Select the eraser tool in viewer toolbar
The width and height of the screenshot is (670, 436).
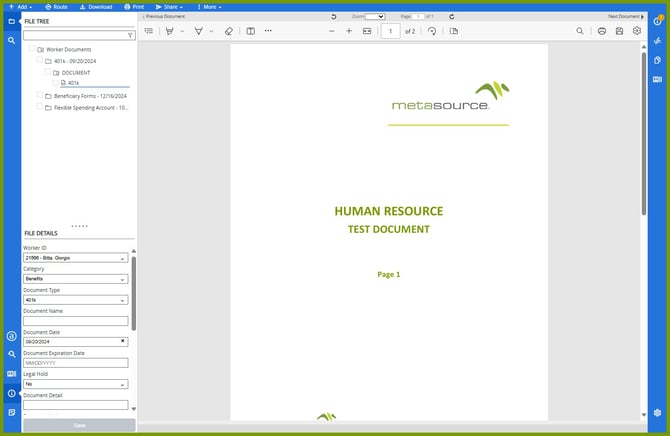pos(229,31)
